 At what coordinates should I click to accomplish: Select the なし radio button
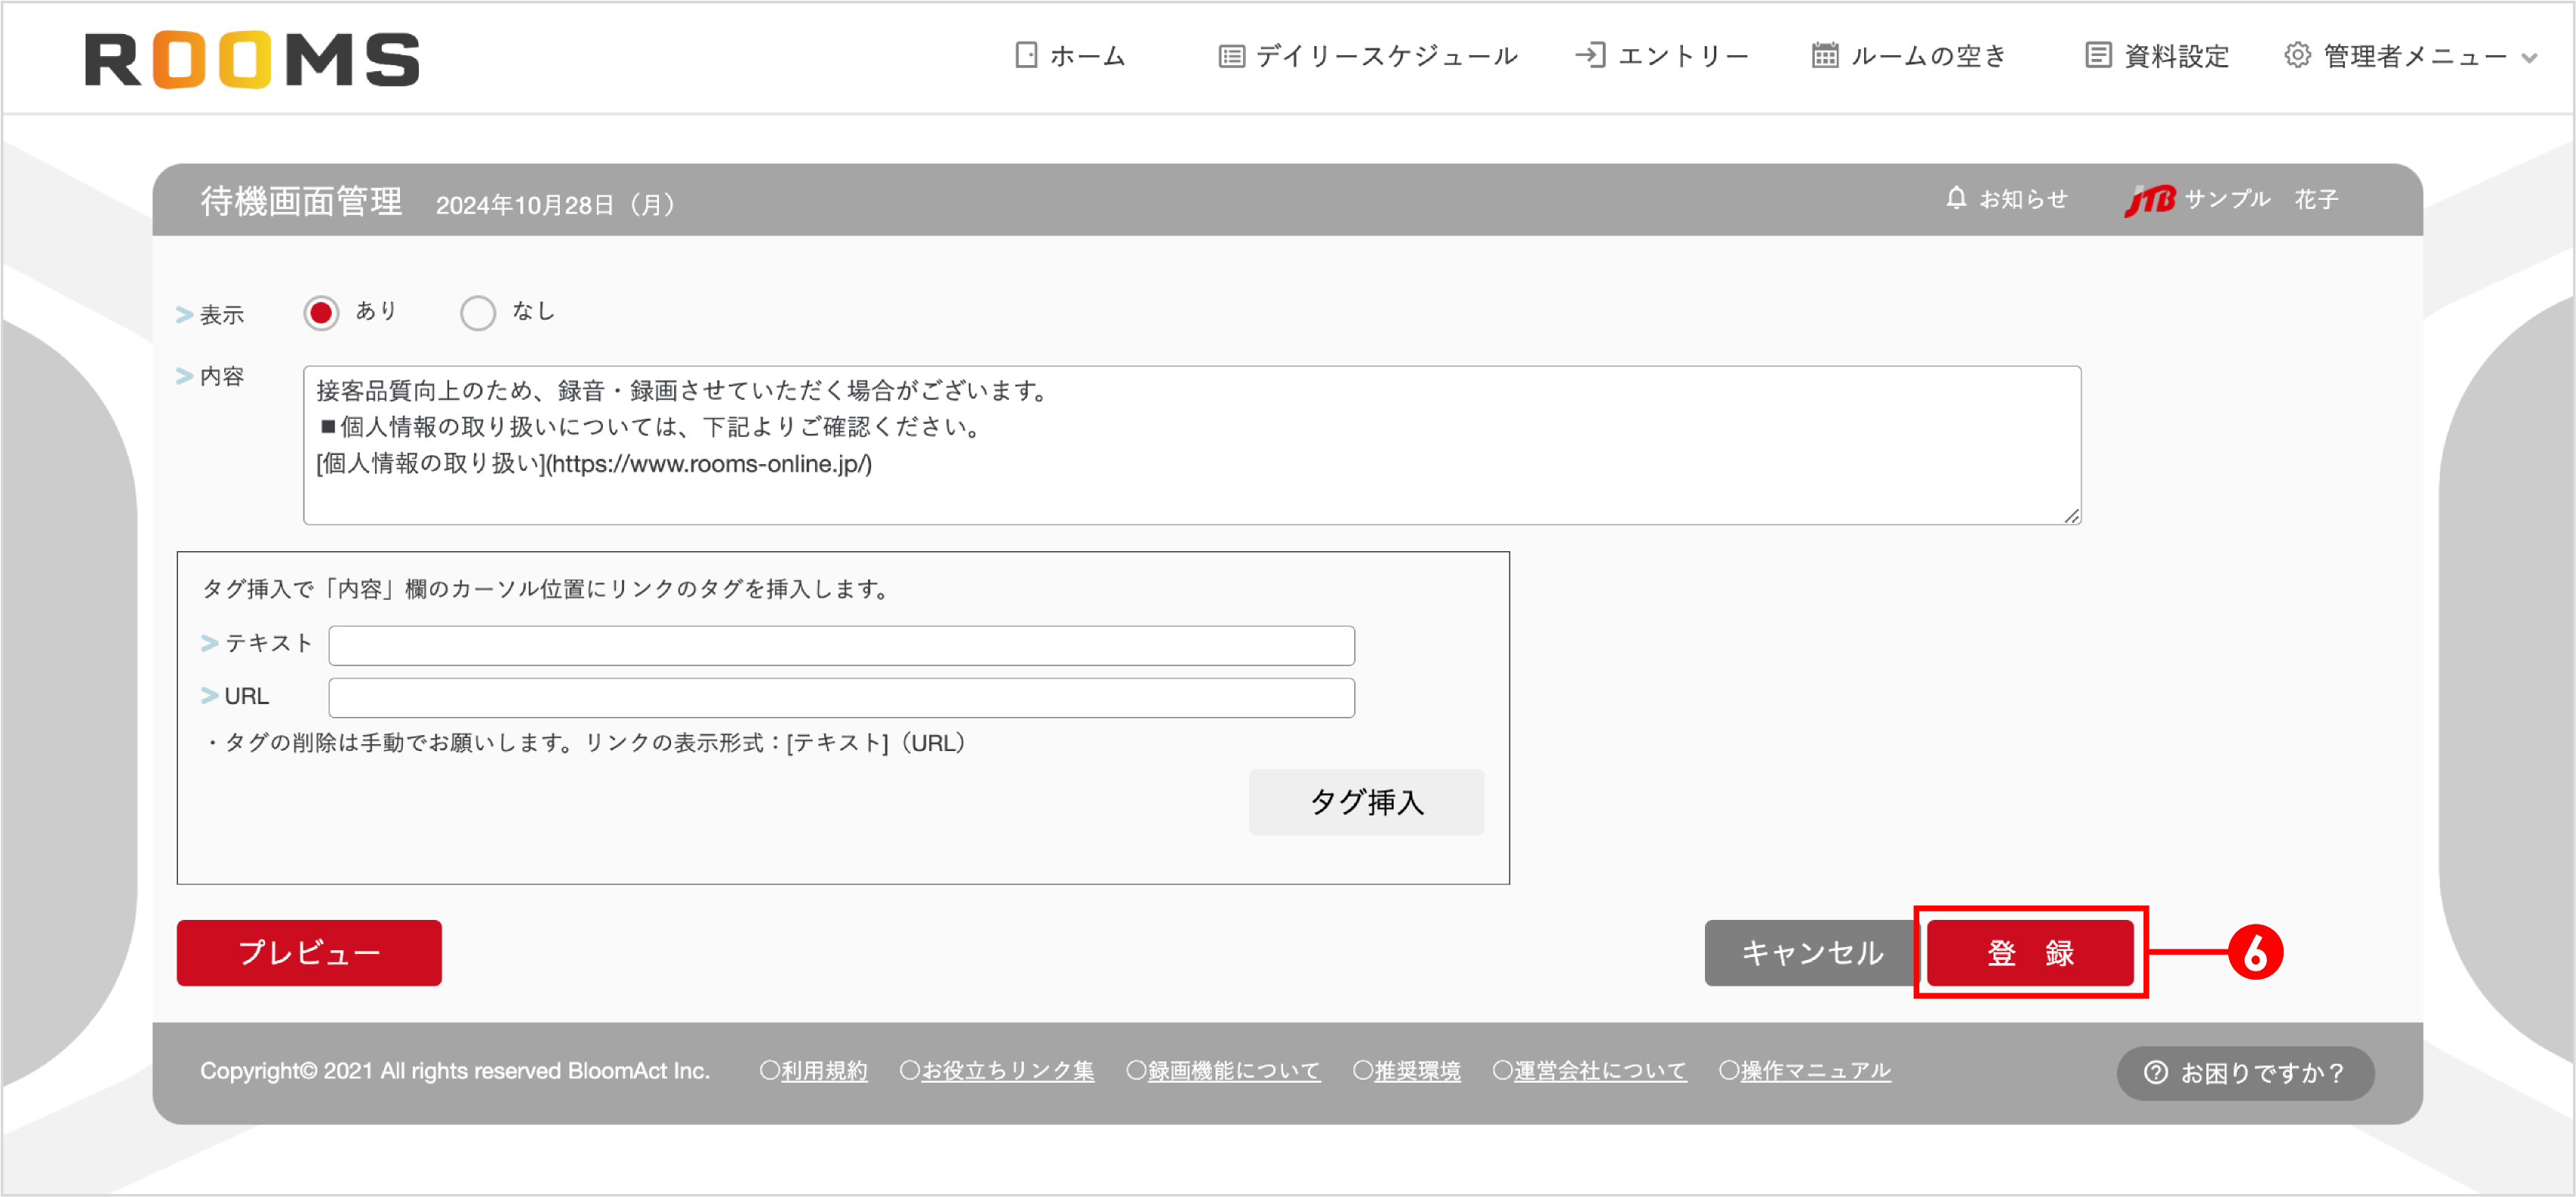coord(478,312)
